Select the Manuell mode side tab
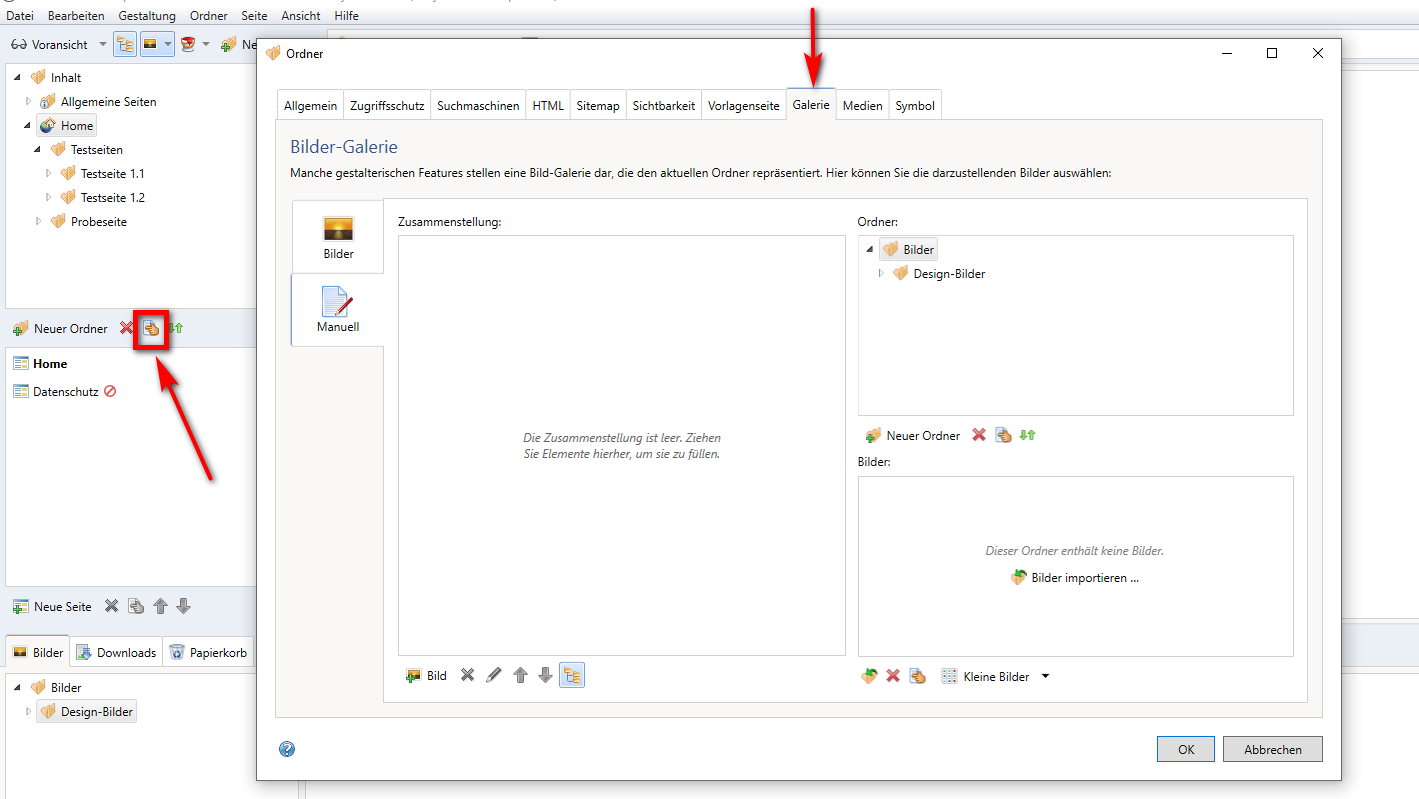 pos(338,310)
